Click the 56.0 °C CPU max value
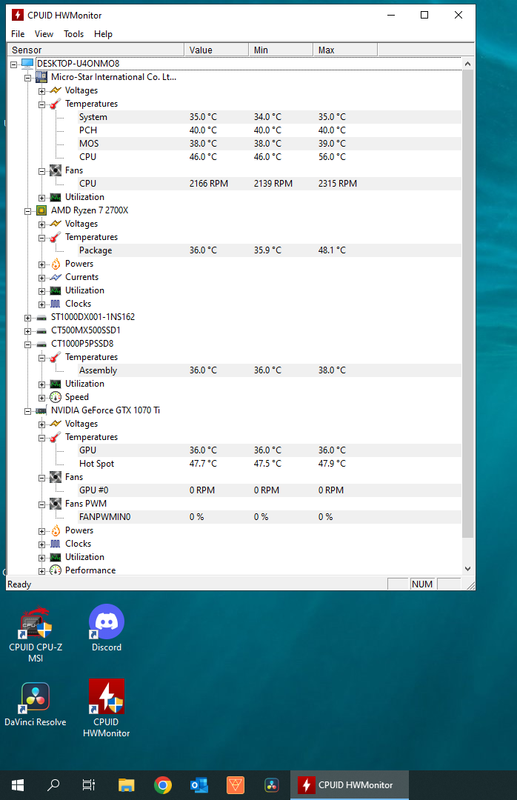 click(332, 157)
